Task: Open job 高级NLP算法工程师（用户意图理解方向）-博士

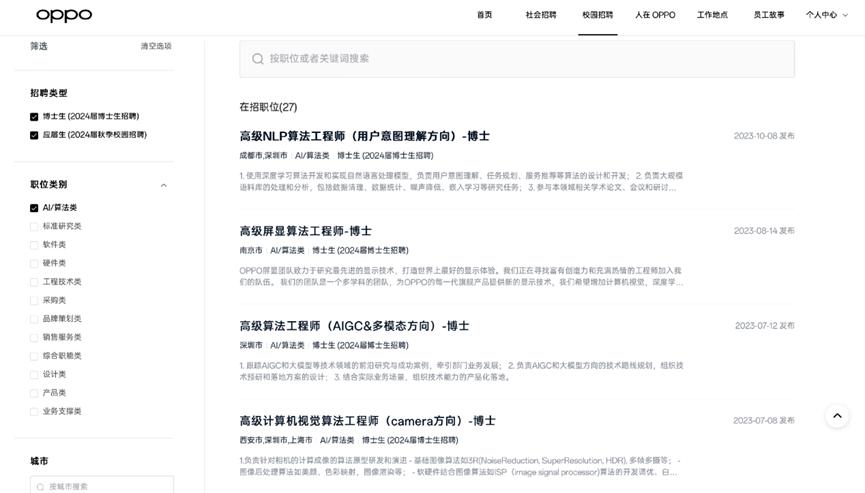Action: pyautogui.click(x=365, y=136)
